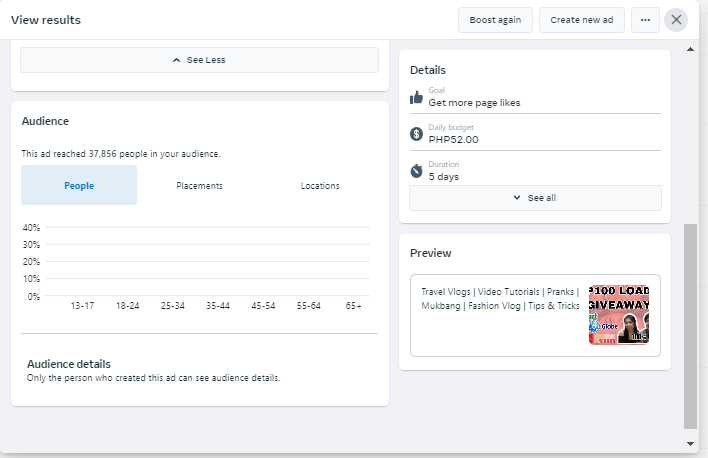Click the Get more page likes goal
The width and height of the screenshot is (708, 458).
(474, 102)
